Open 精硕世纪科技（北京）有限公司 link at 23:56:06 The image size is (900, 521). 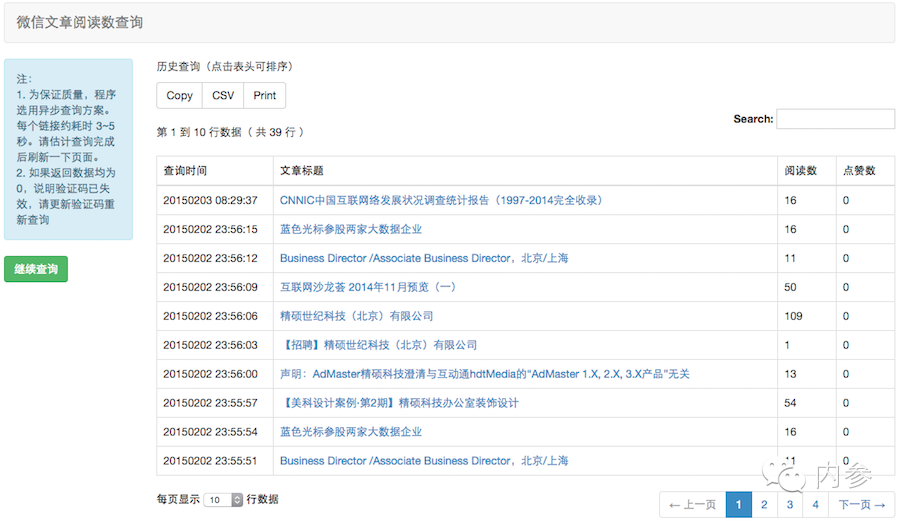[356, 316]
